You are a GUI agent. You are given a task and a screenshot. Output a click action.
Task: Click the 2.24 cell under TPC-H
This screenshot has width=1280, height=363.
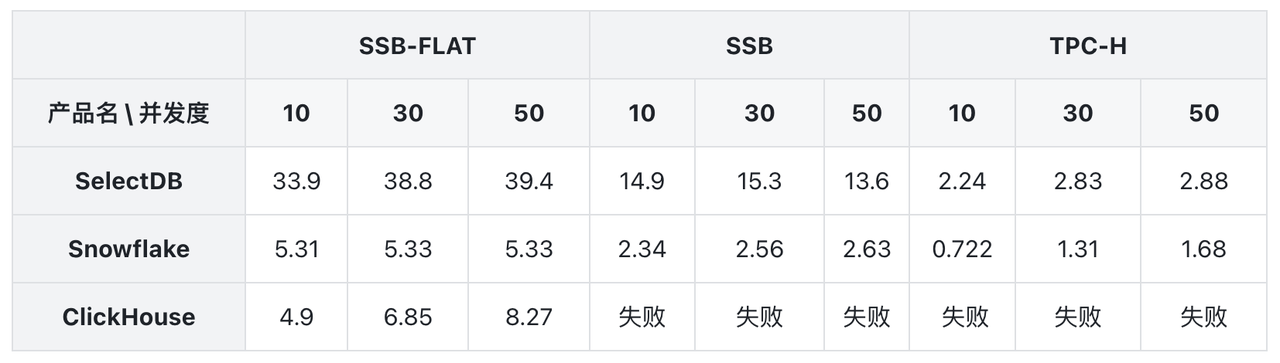[x=962, y=181]
